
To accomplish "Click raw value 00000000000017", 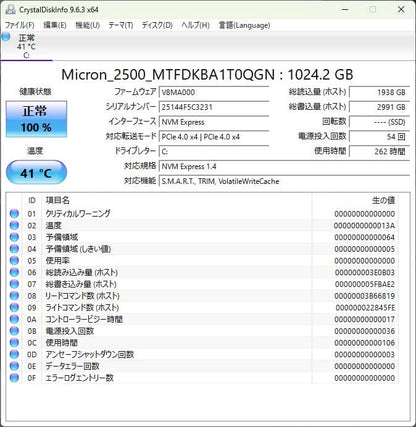I will tap(364, 319).
